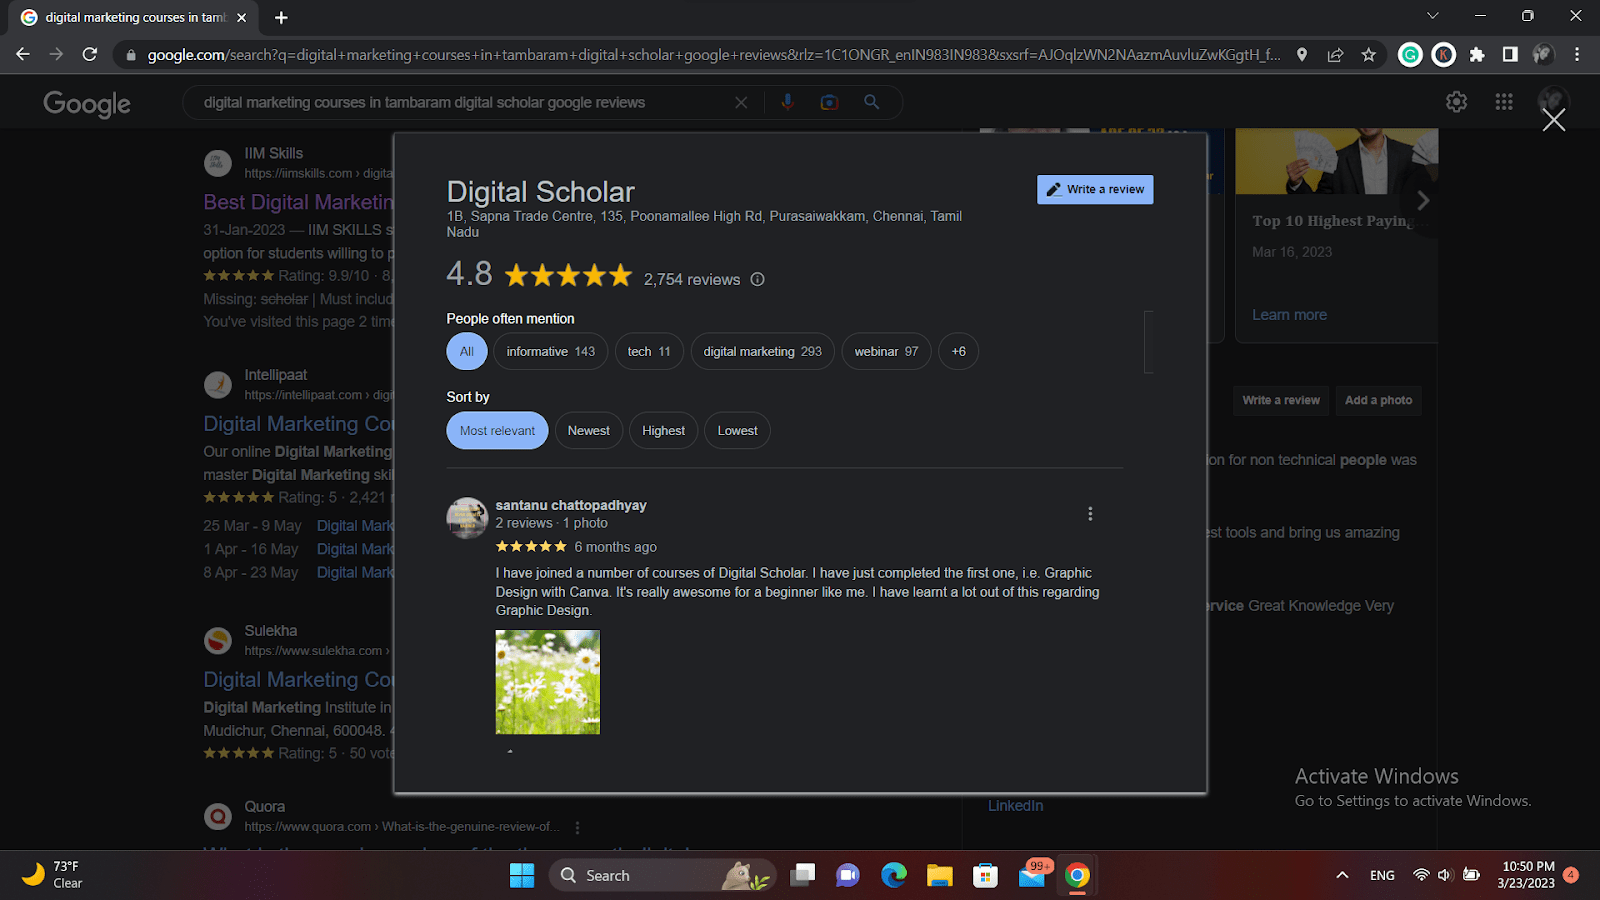Open weather widget 73°F Clear
The width and height of the screenshot is (1600, 900).
pyautogui.click(x=52, y=875)
